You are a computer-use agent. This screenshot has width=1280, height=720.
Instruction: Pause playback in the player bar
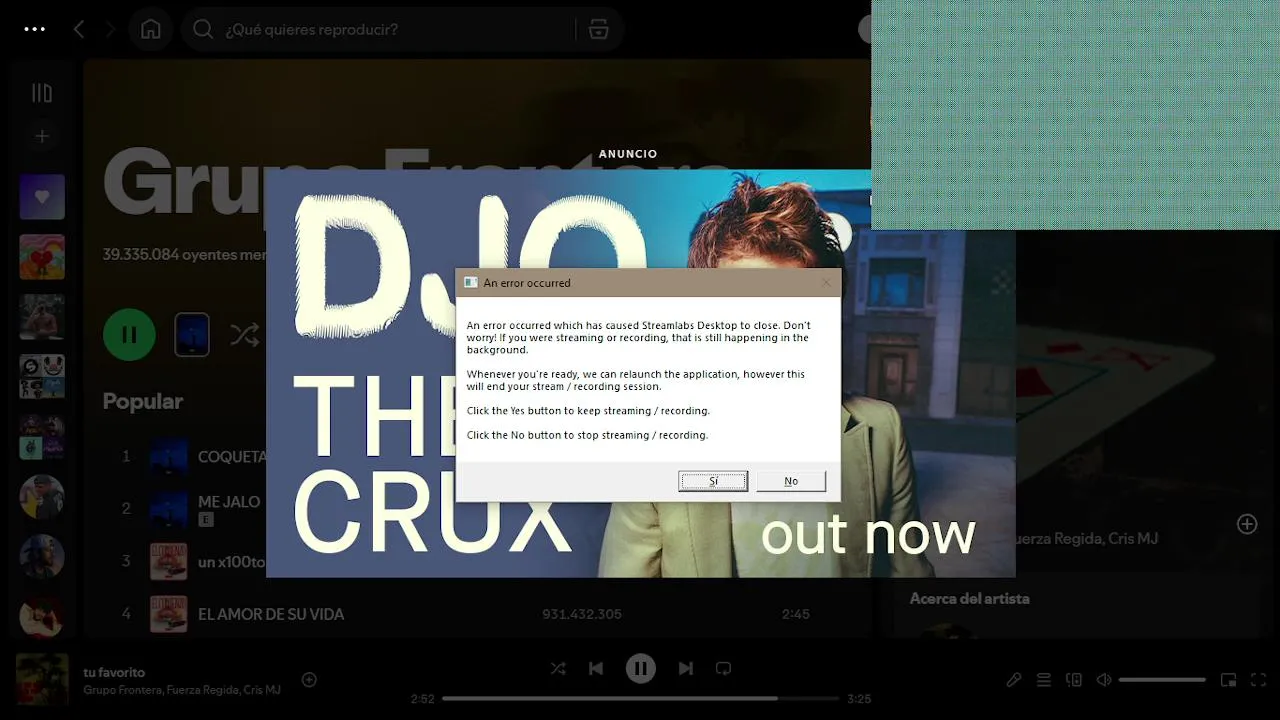coord(641,668)
